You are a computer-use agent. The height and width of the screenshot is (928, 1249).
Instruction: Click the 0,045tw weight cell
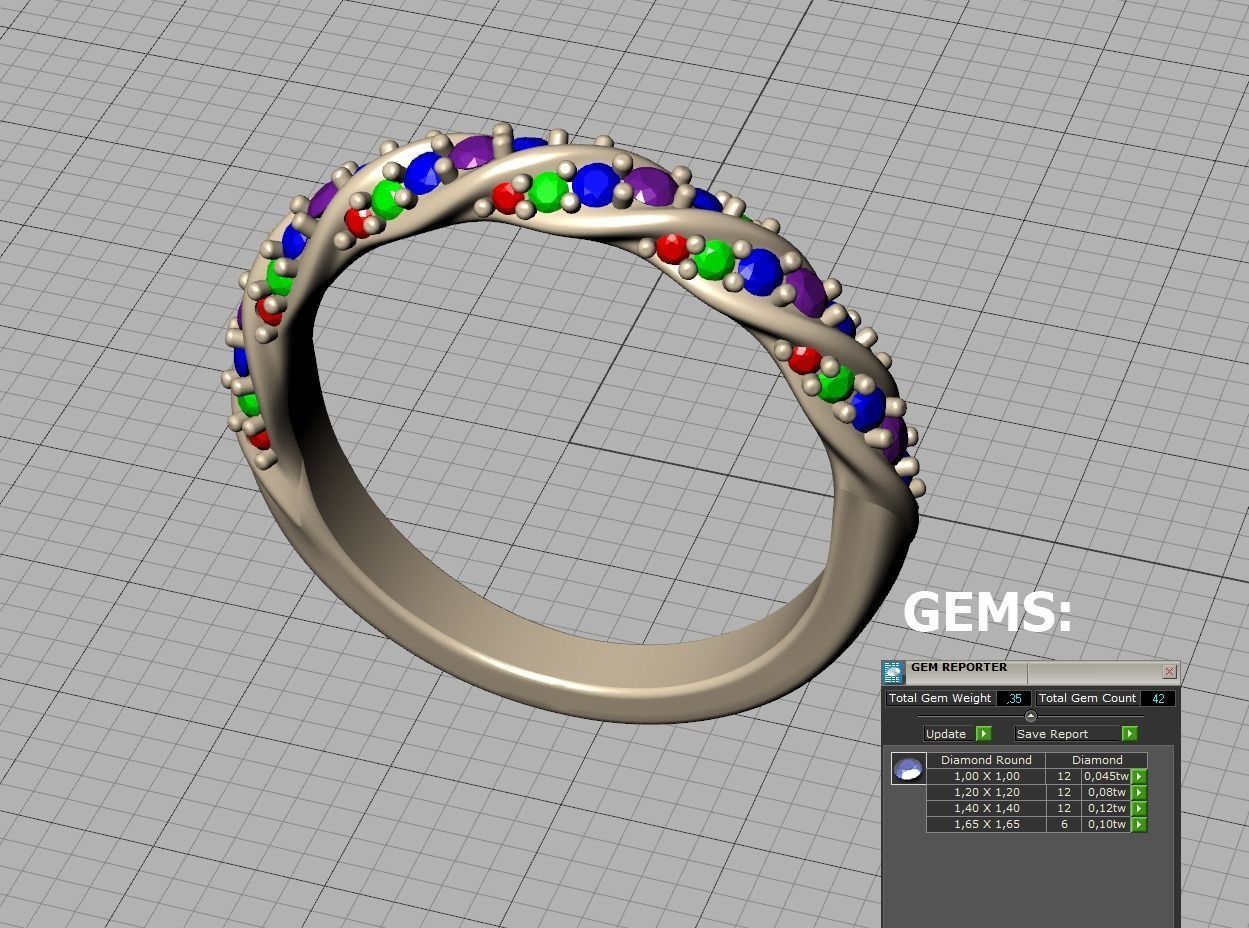[x=1106, y=776]
